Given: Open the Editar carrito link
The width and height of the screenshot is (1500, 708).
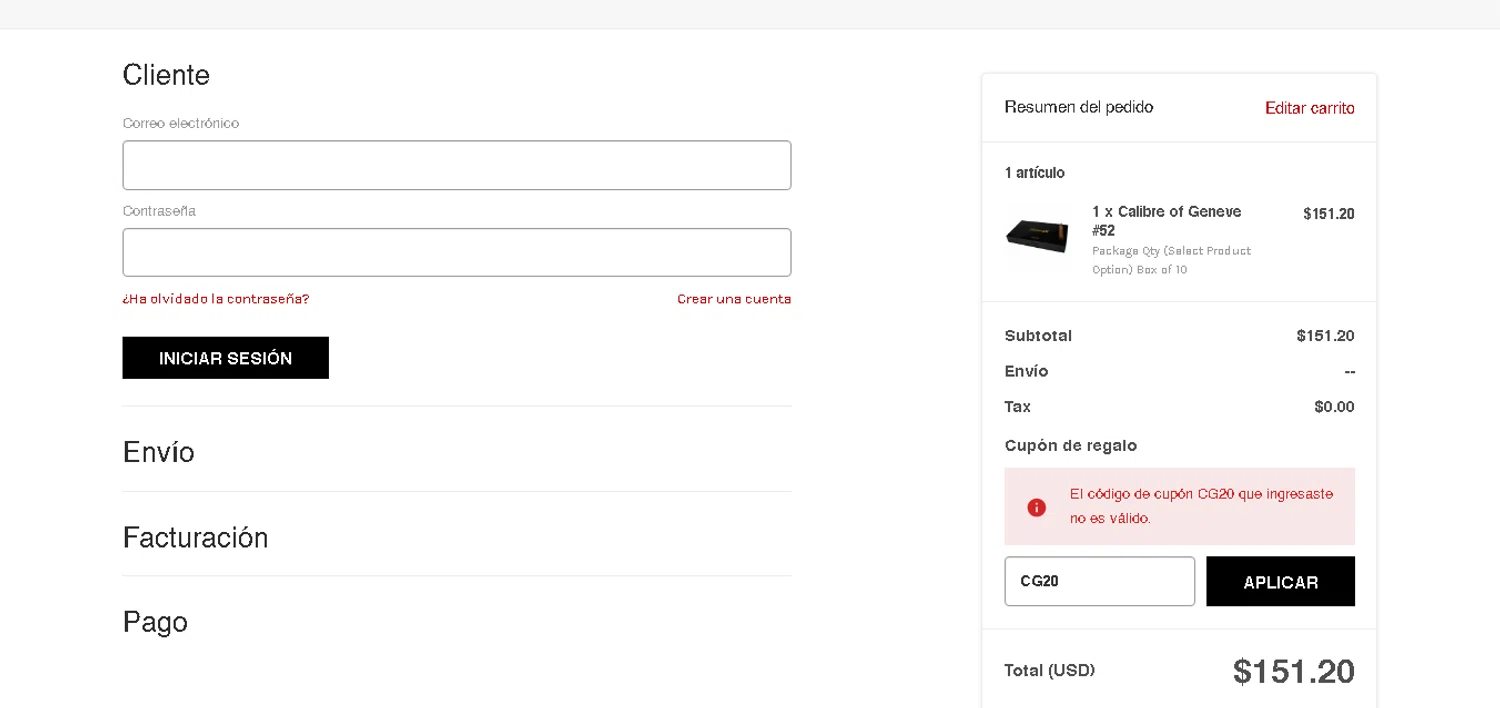Looking at the screenshot, I should point(1309,108).
